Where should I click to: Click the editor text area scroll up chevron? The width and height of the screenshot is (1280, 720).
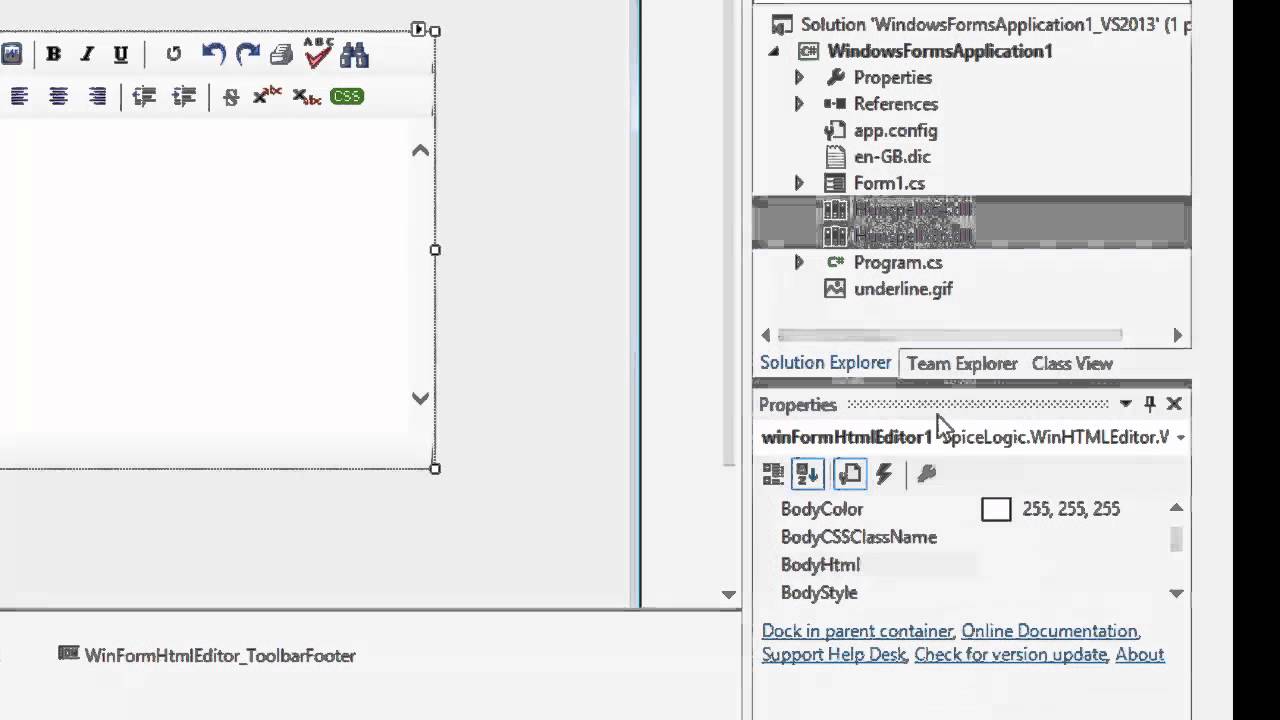tap(421, 151)
